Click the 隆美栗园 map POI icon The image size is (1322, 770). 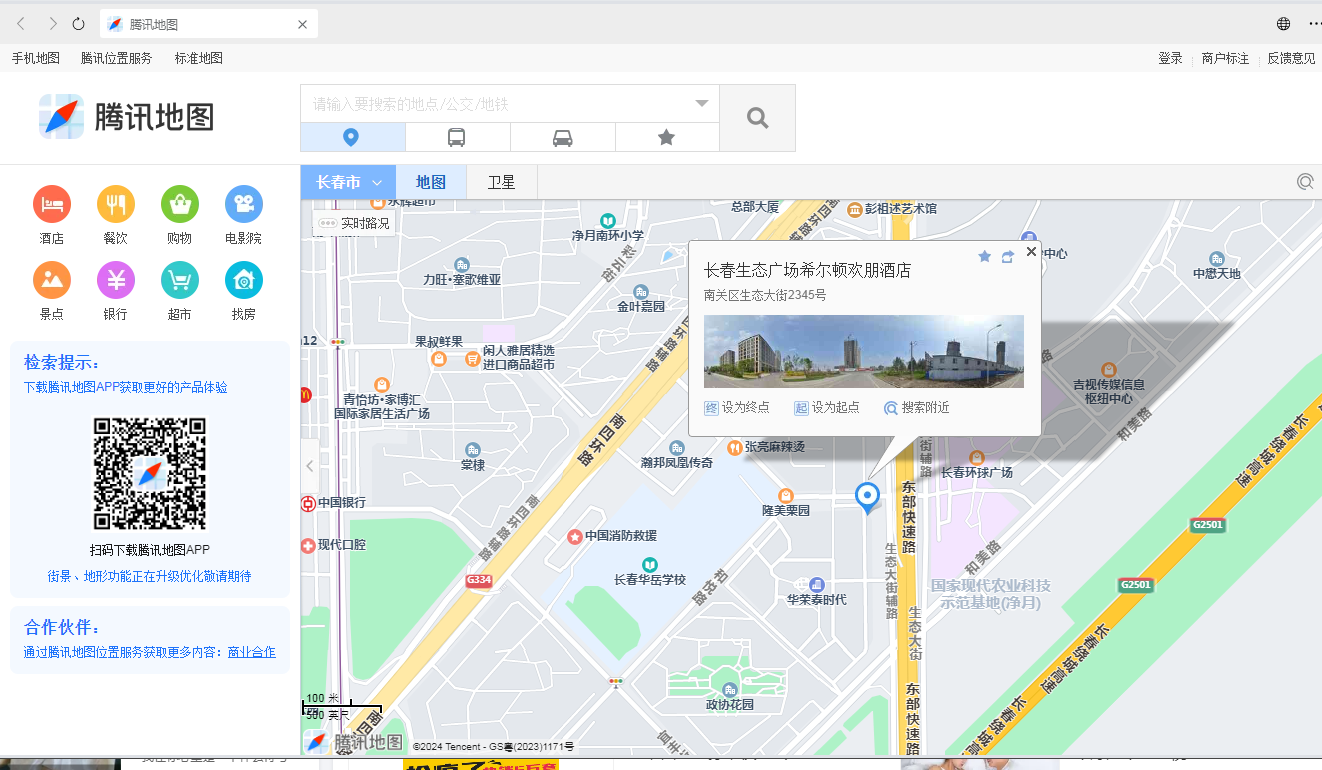(x=786, y=495)
